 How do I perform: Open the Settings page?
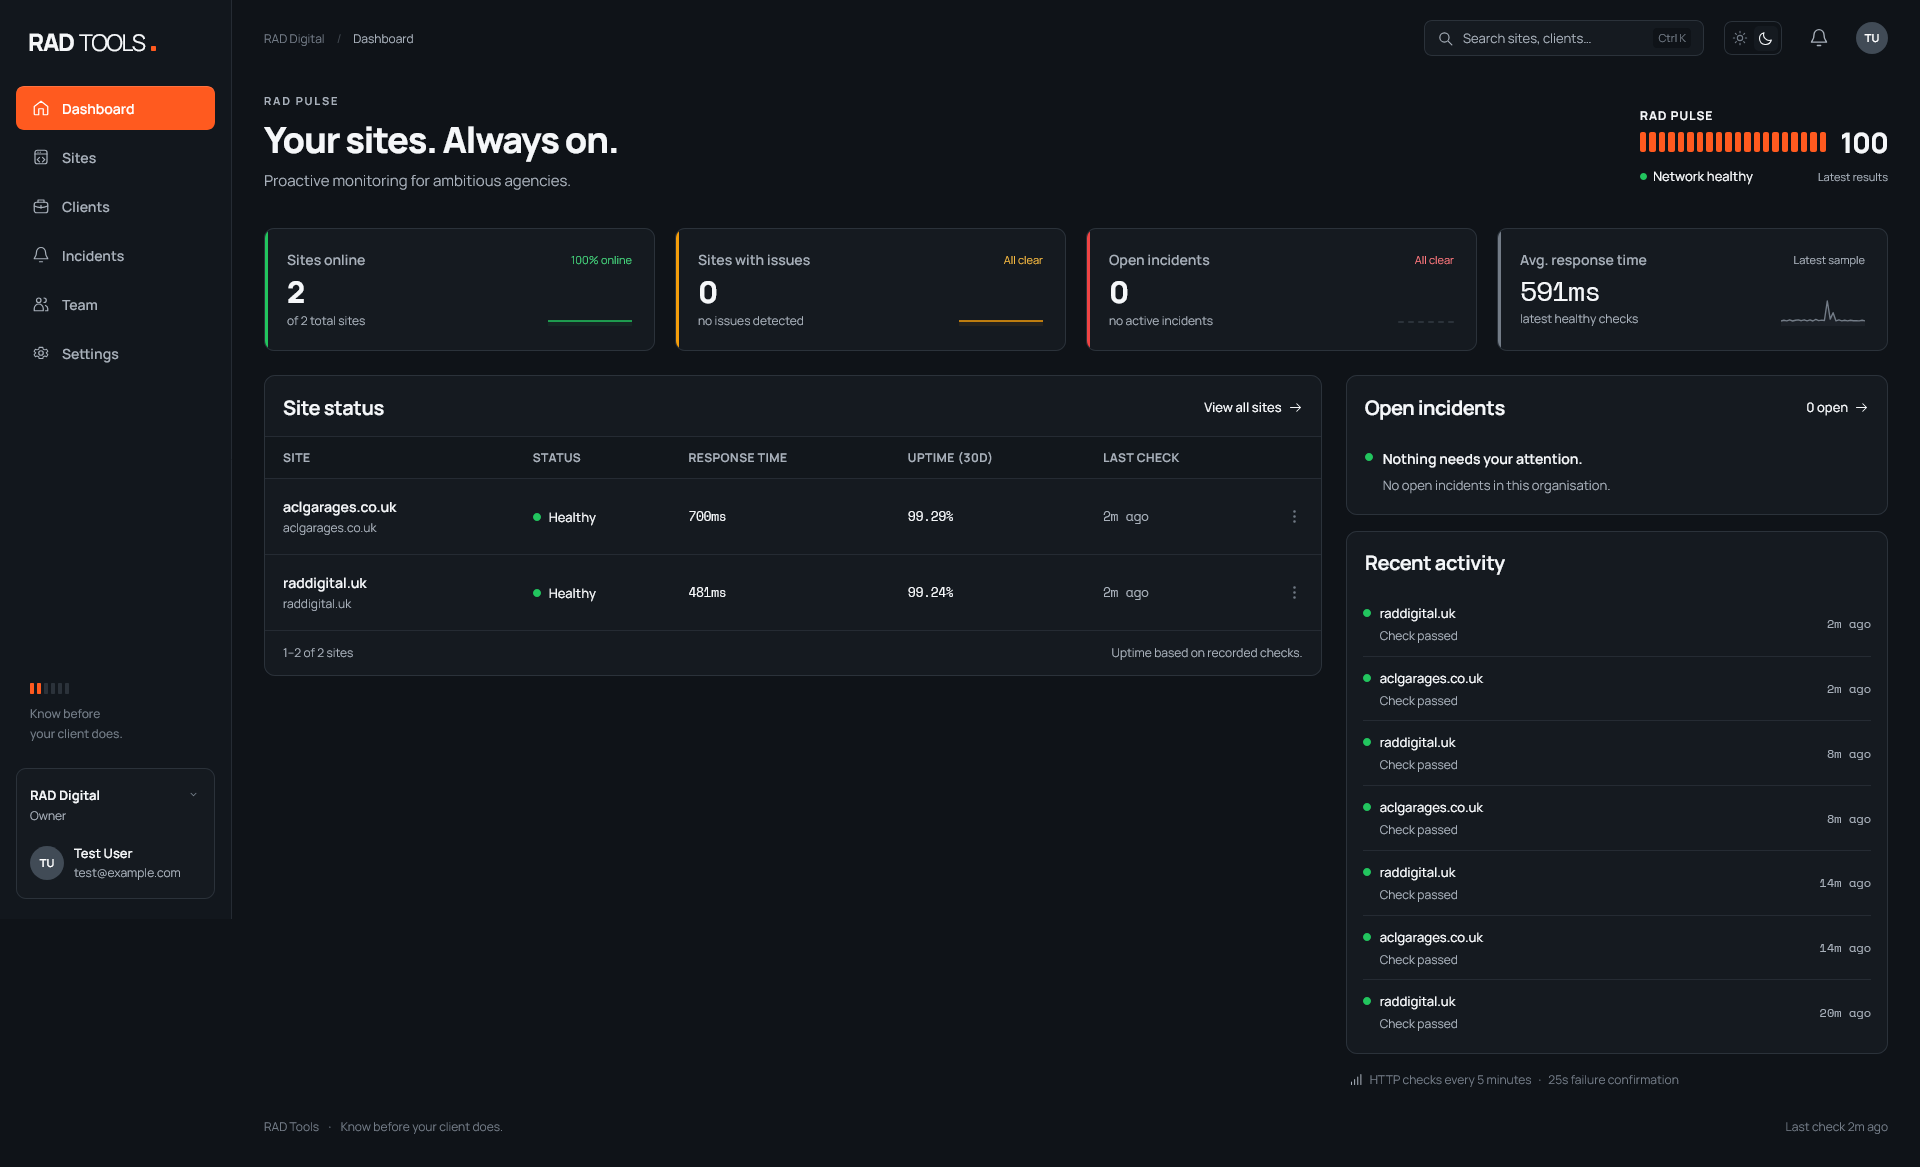point(115,353)
